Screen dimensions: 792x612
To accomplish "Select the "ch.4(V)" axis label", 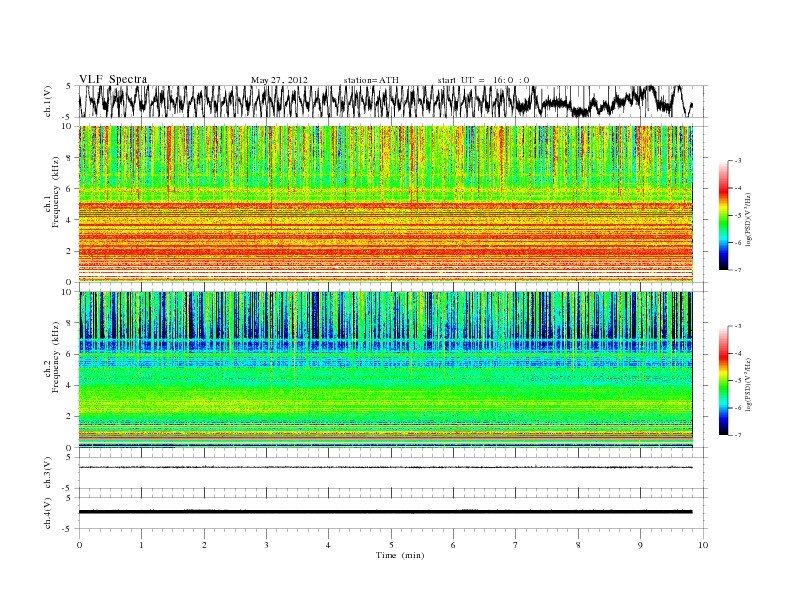I will pos(47,513).
